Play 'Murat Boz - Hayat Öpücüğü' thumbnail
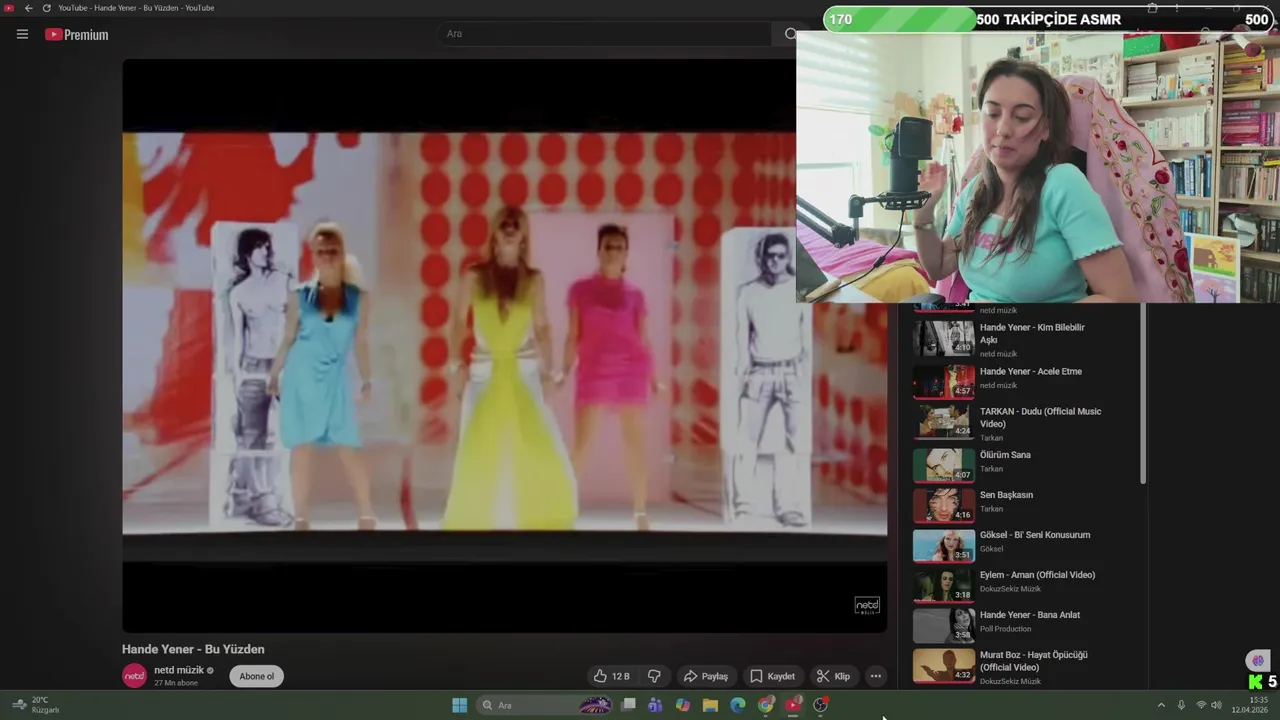 [943, 664]
